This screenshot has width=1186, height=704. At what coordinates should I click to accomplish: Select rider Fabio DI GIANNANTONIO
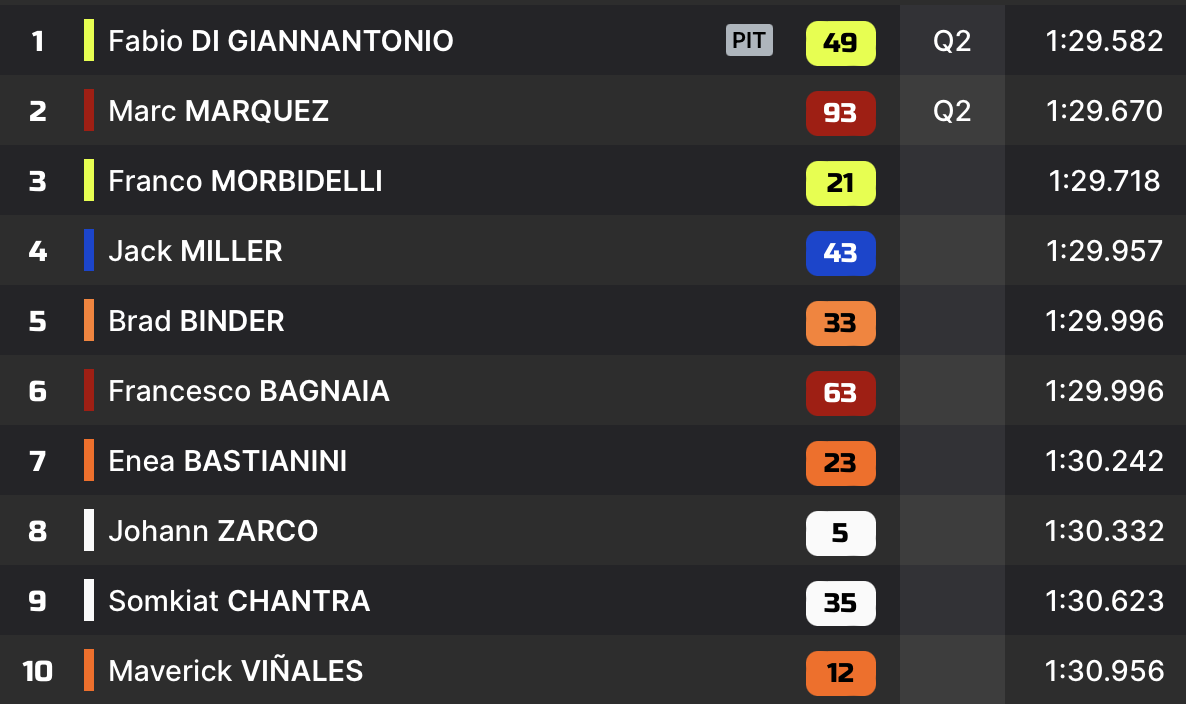(x=280, y=41)
